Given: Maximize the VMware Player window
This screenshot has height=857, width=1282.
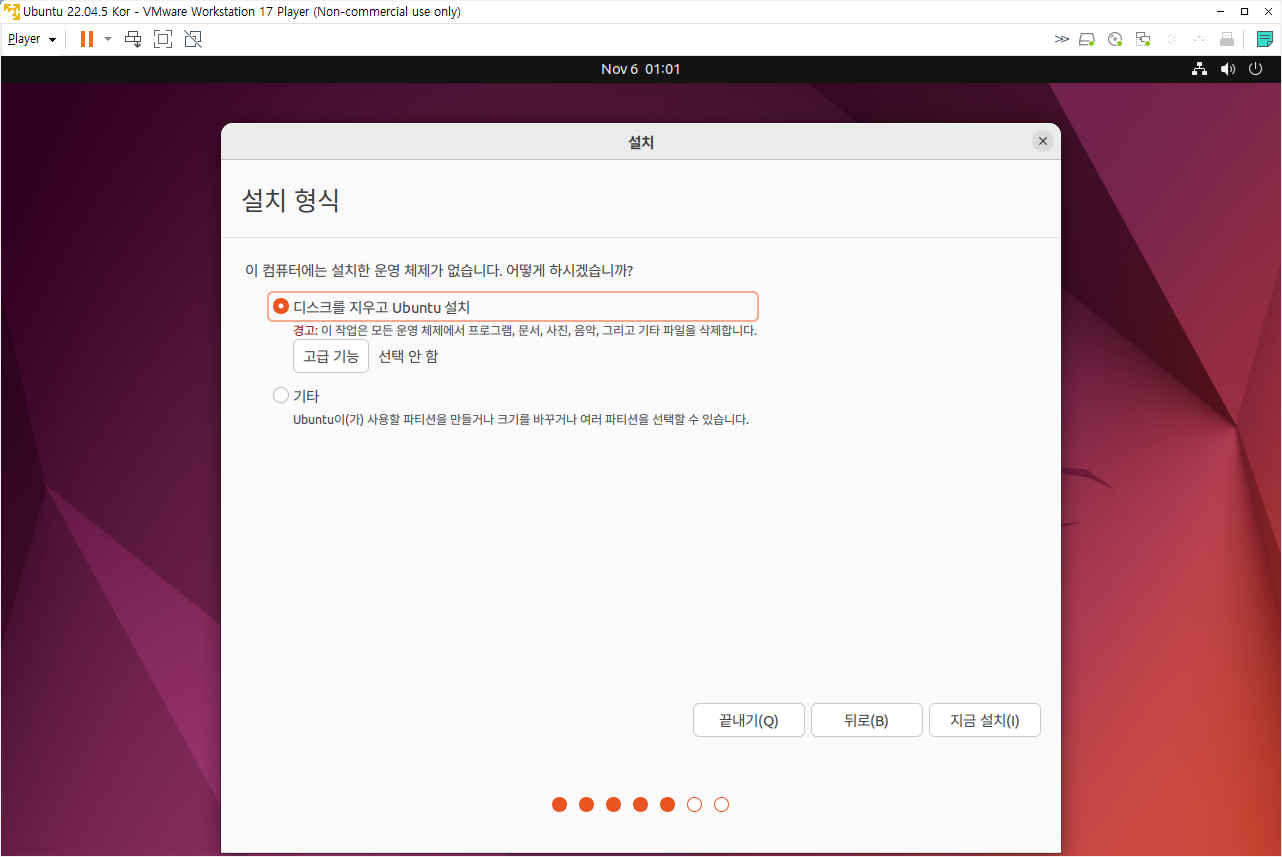Looking at the screenshot, I should (x=1244, y=11).
